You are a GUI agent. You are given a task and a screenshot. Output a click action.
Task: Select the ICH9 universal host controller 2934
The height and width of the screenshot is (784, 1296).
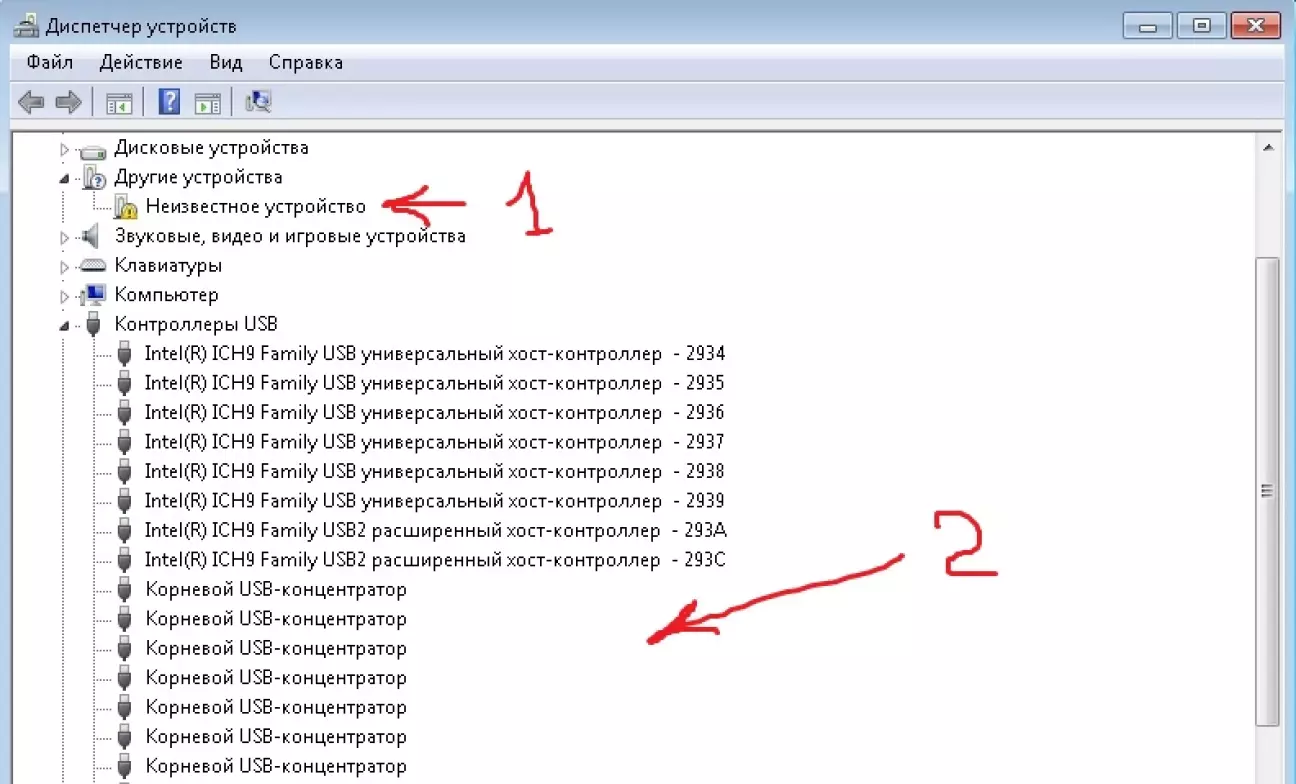click(x=434, y=354)
